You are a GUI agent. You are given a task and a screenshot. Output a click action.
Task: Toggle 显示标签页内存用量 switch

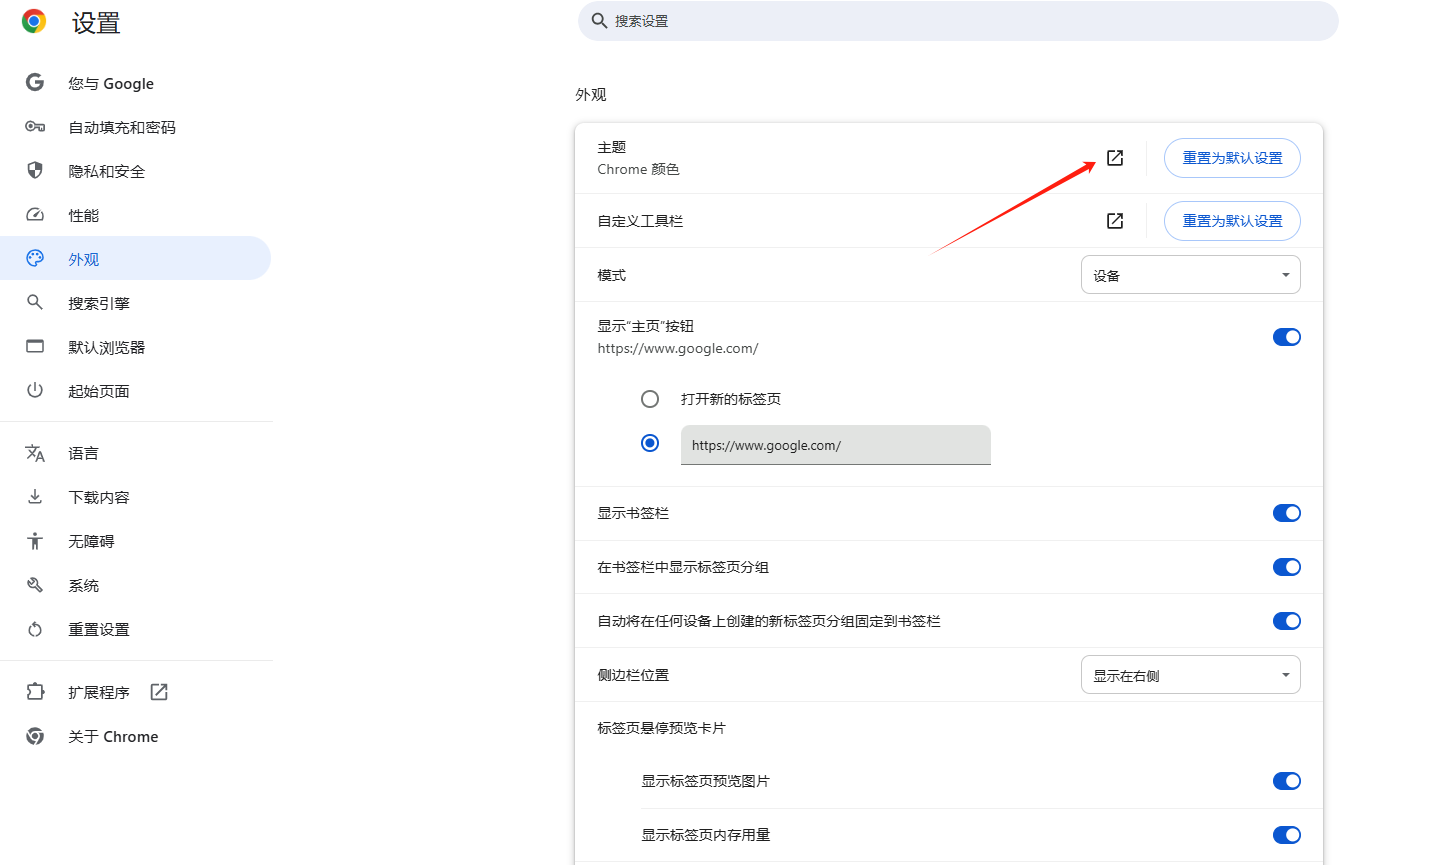1287,835
